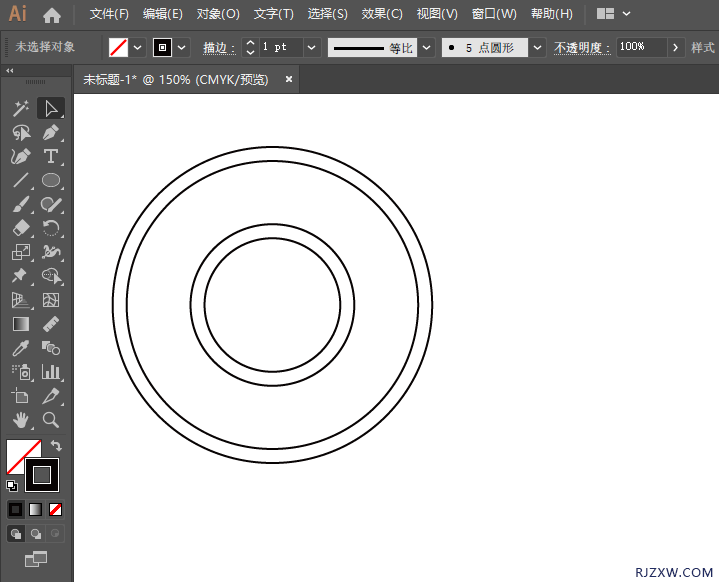Select the Eyedropper tool
This screenshot has height=582, width=719.
(20, 349)
